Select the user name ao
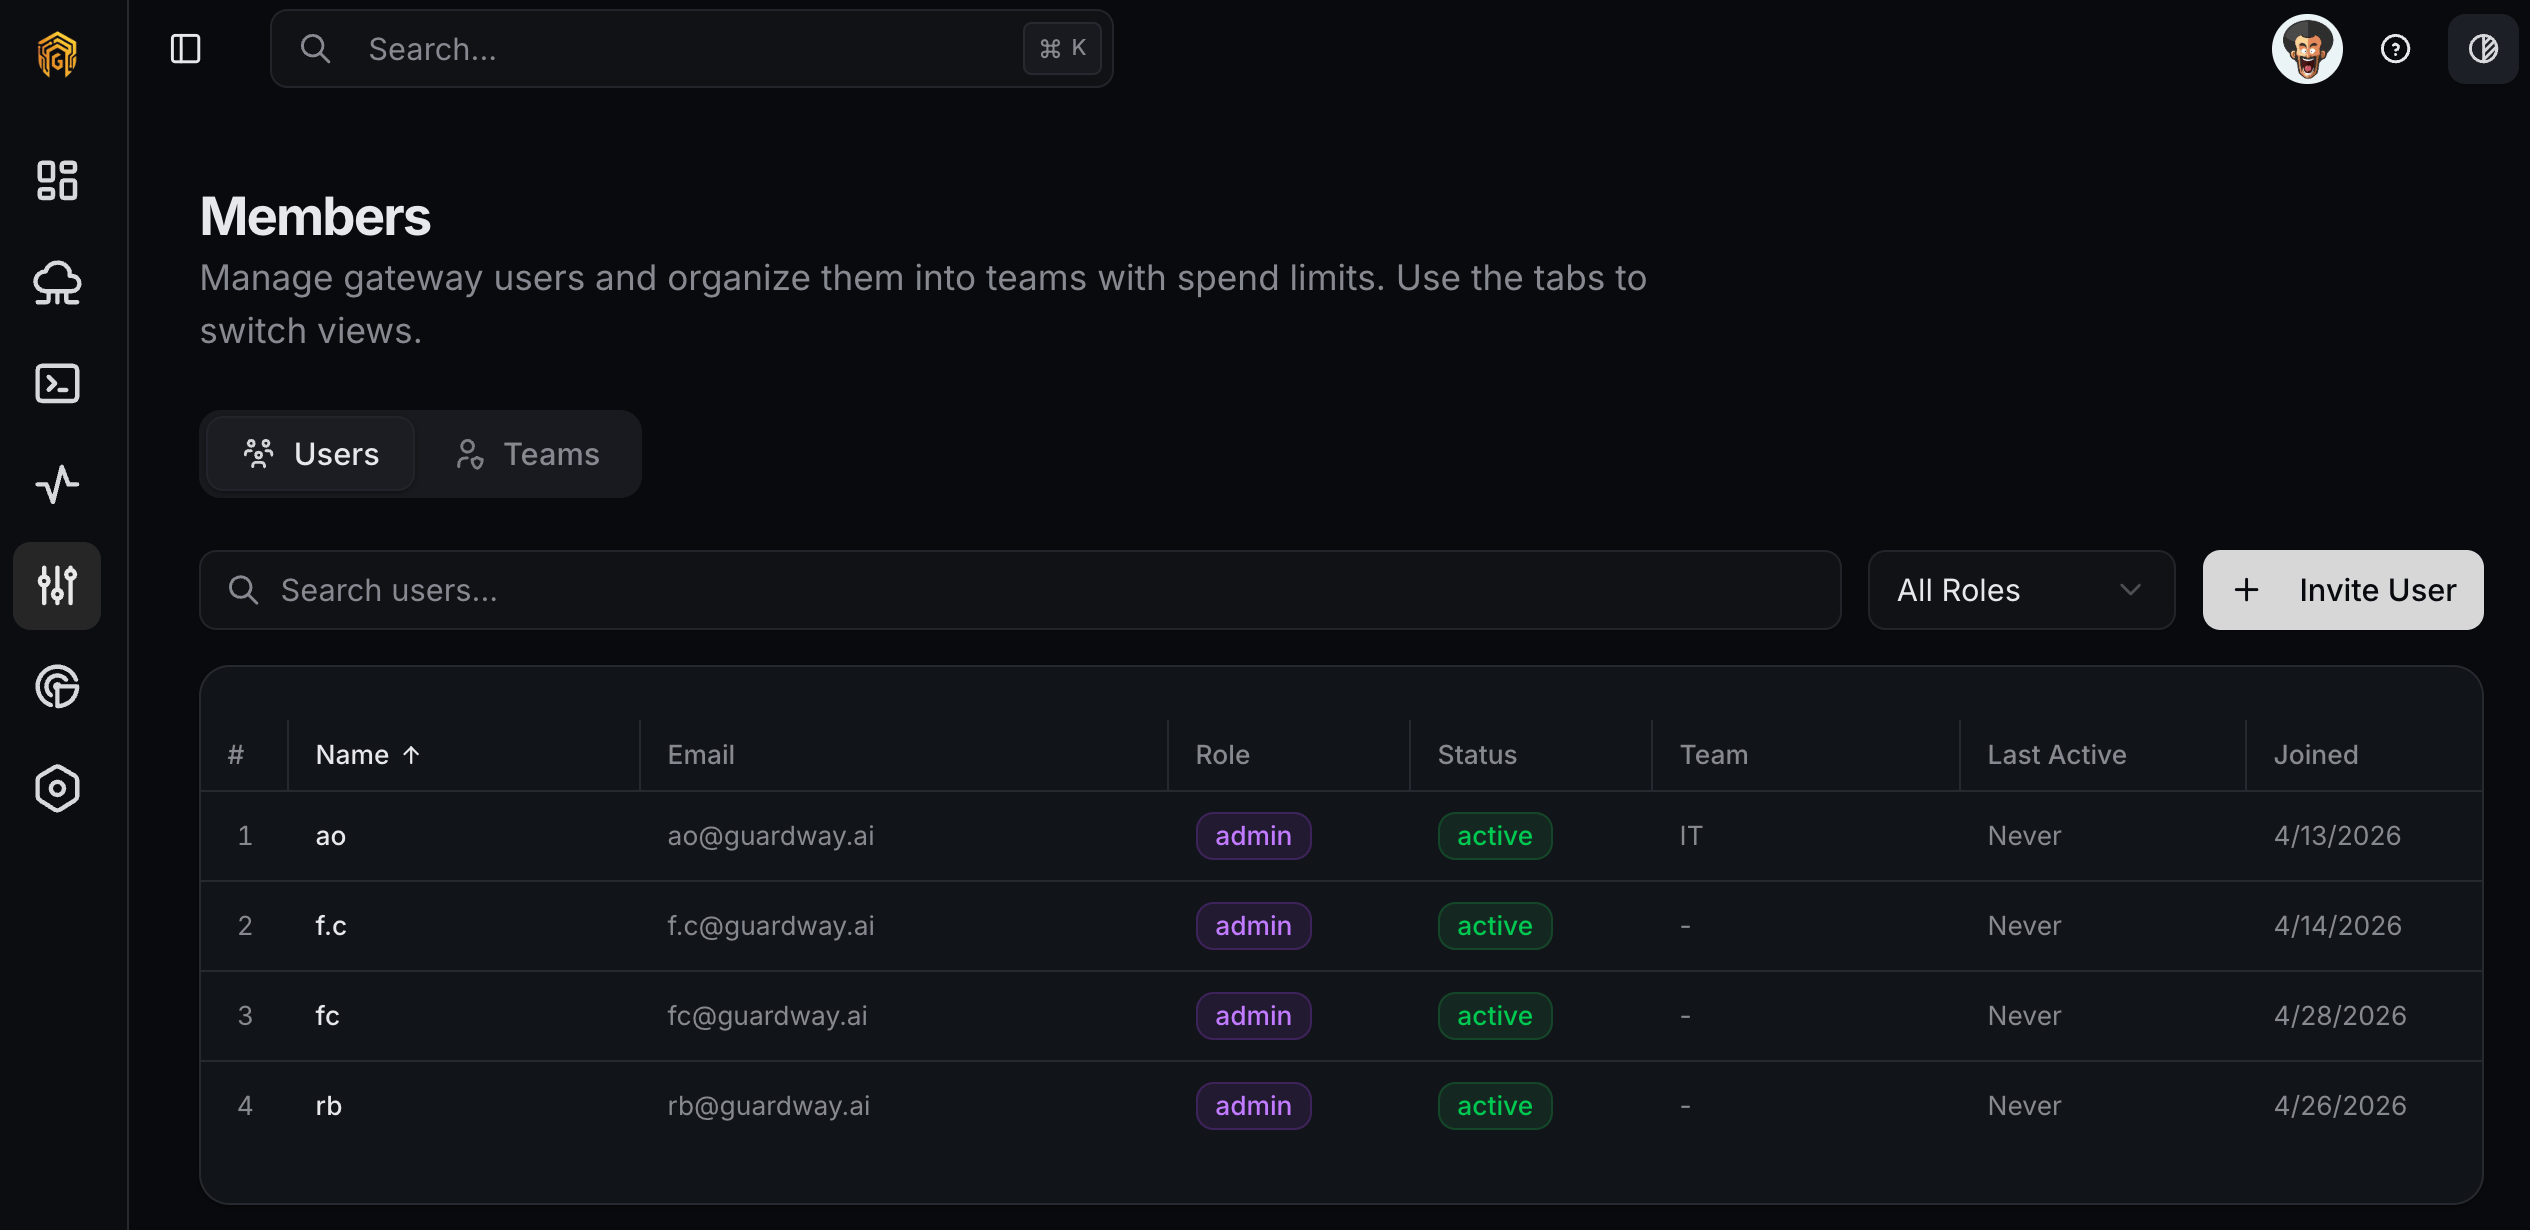Screen dimensions: 2530x1230 330,836
